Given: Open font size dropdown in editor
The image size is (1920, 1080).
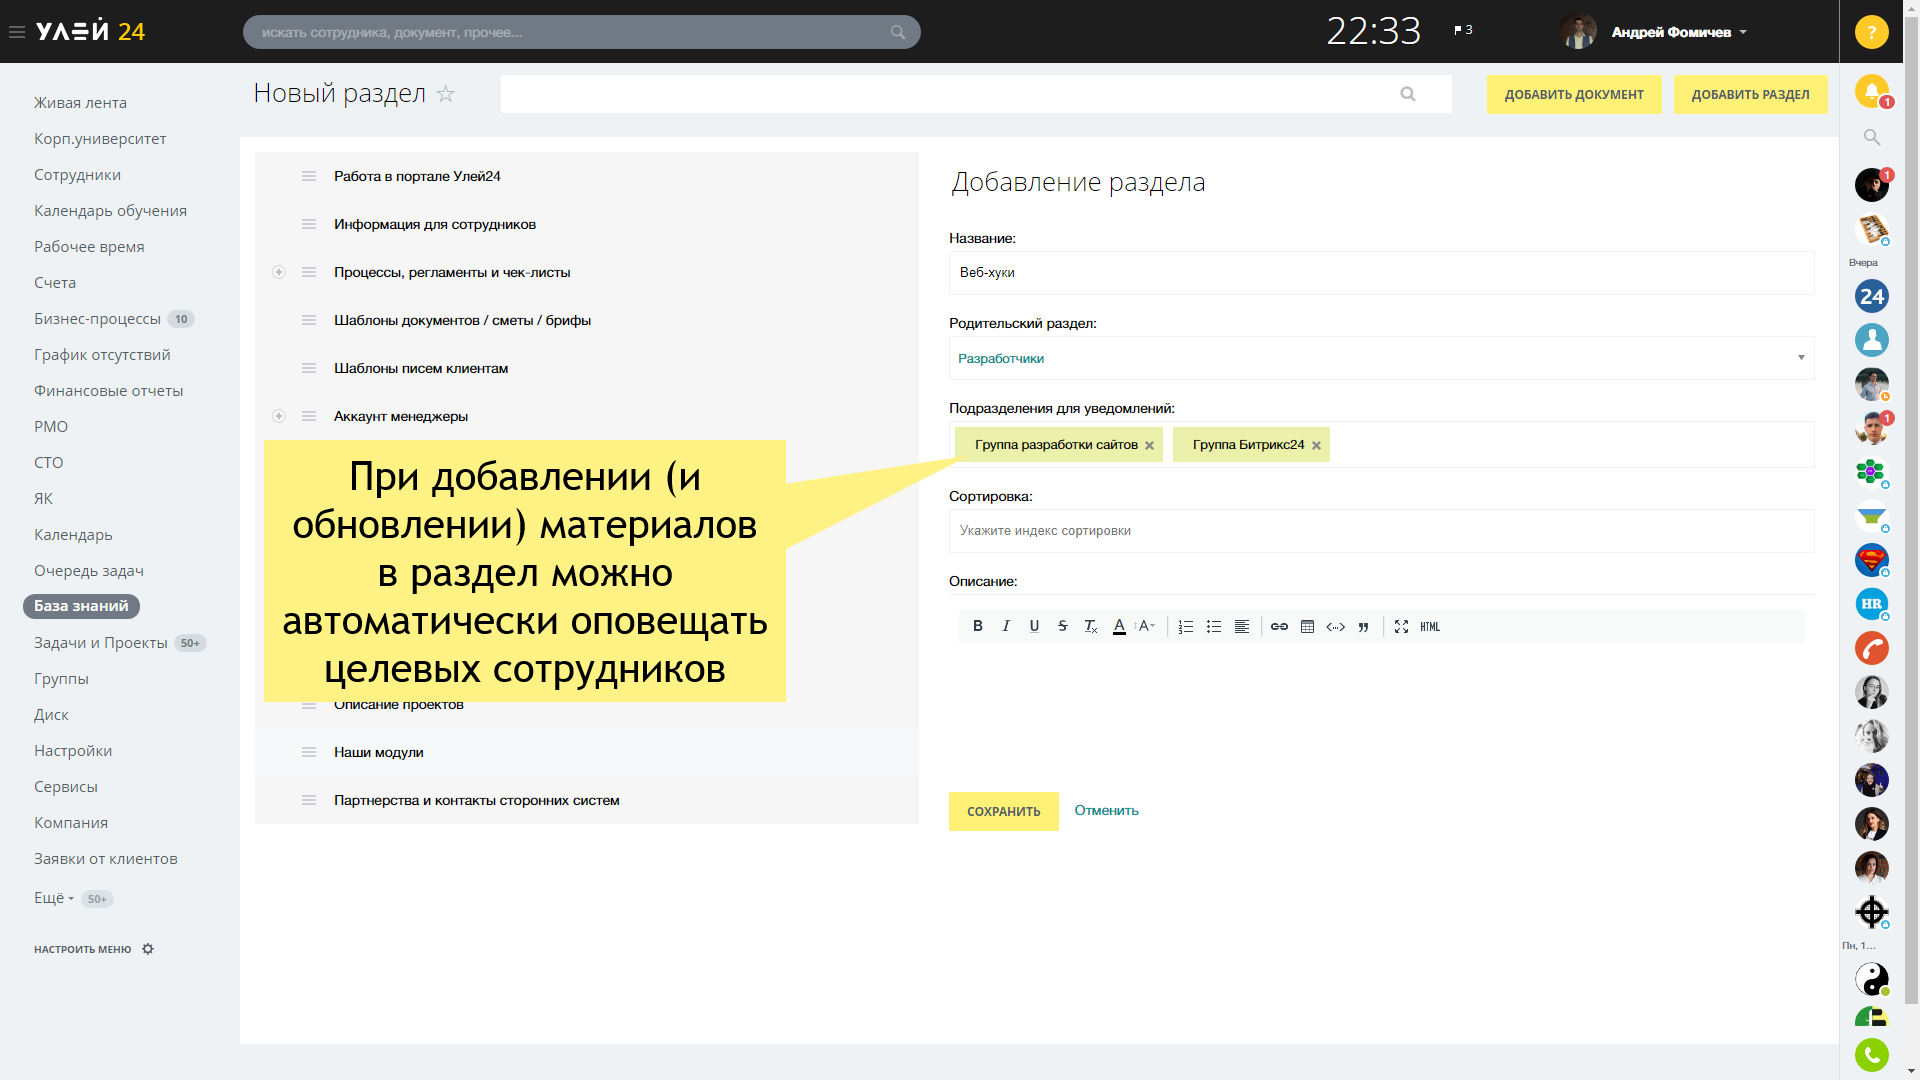Looking at the screenshot, I should click(x=1146, y=627).
